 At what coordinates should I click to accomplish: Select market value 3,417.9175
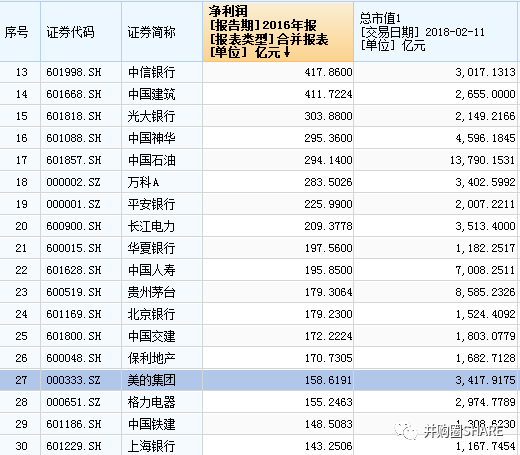[x=435, y=380]
